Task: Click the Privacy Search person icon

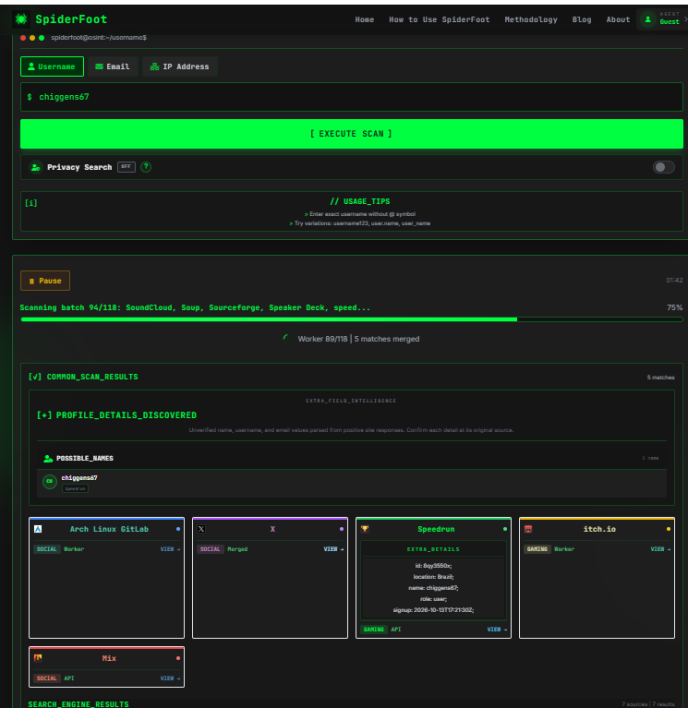Action: (x=36, y=167)
